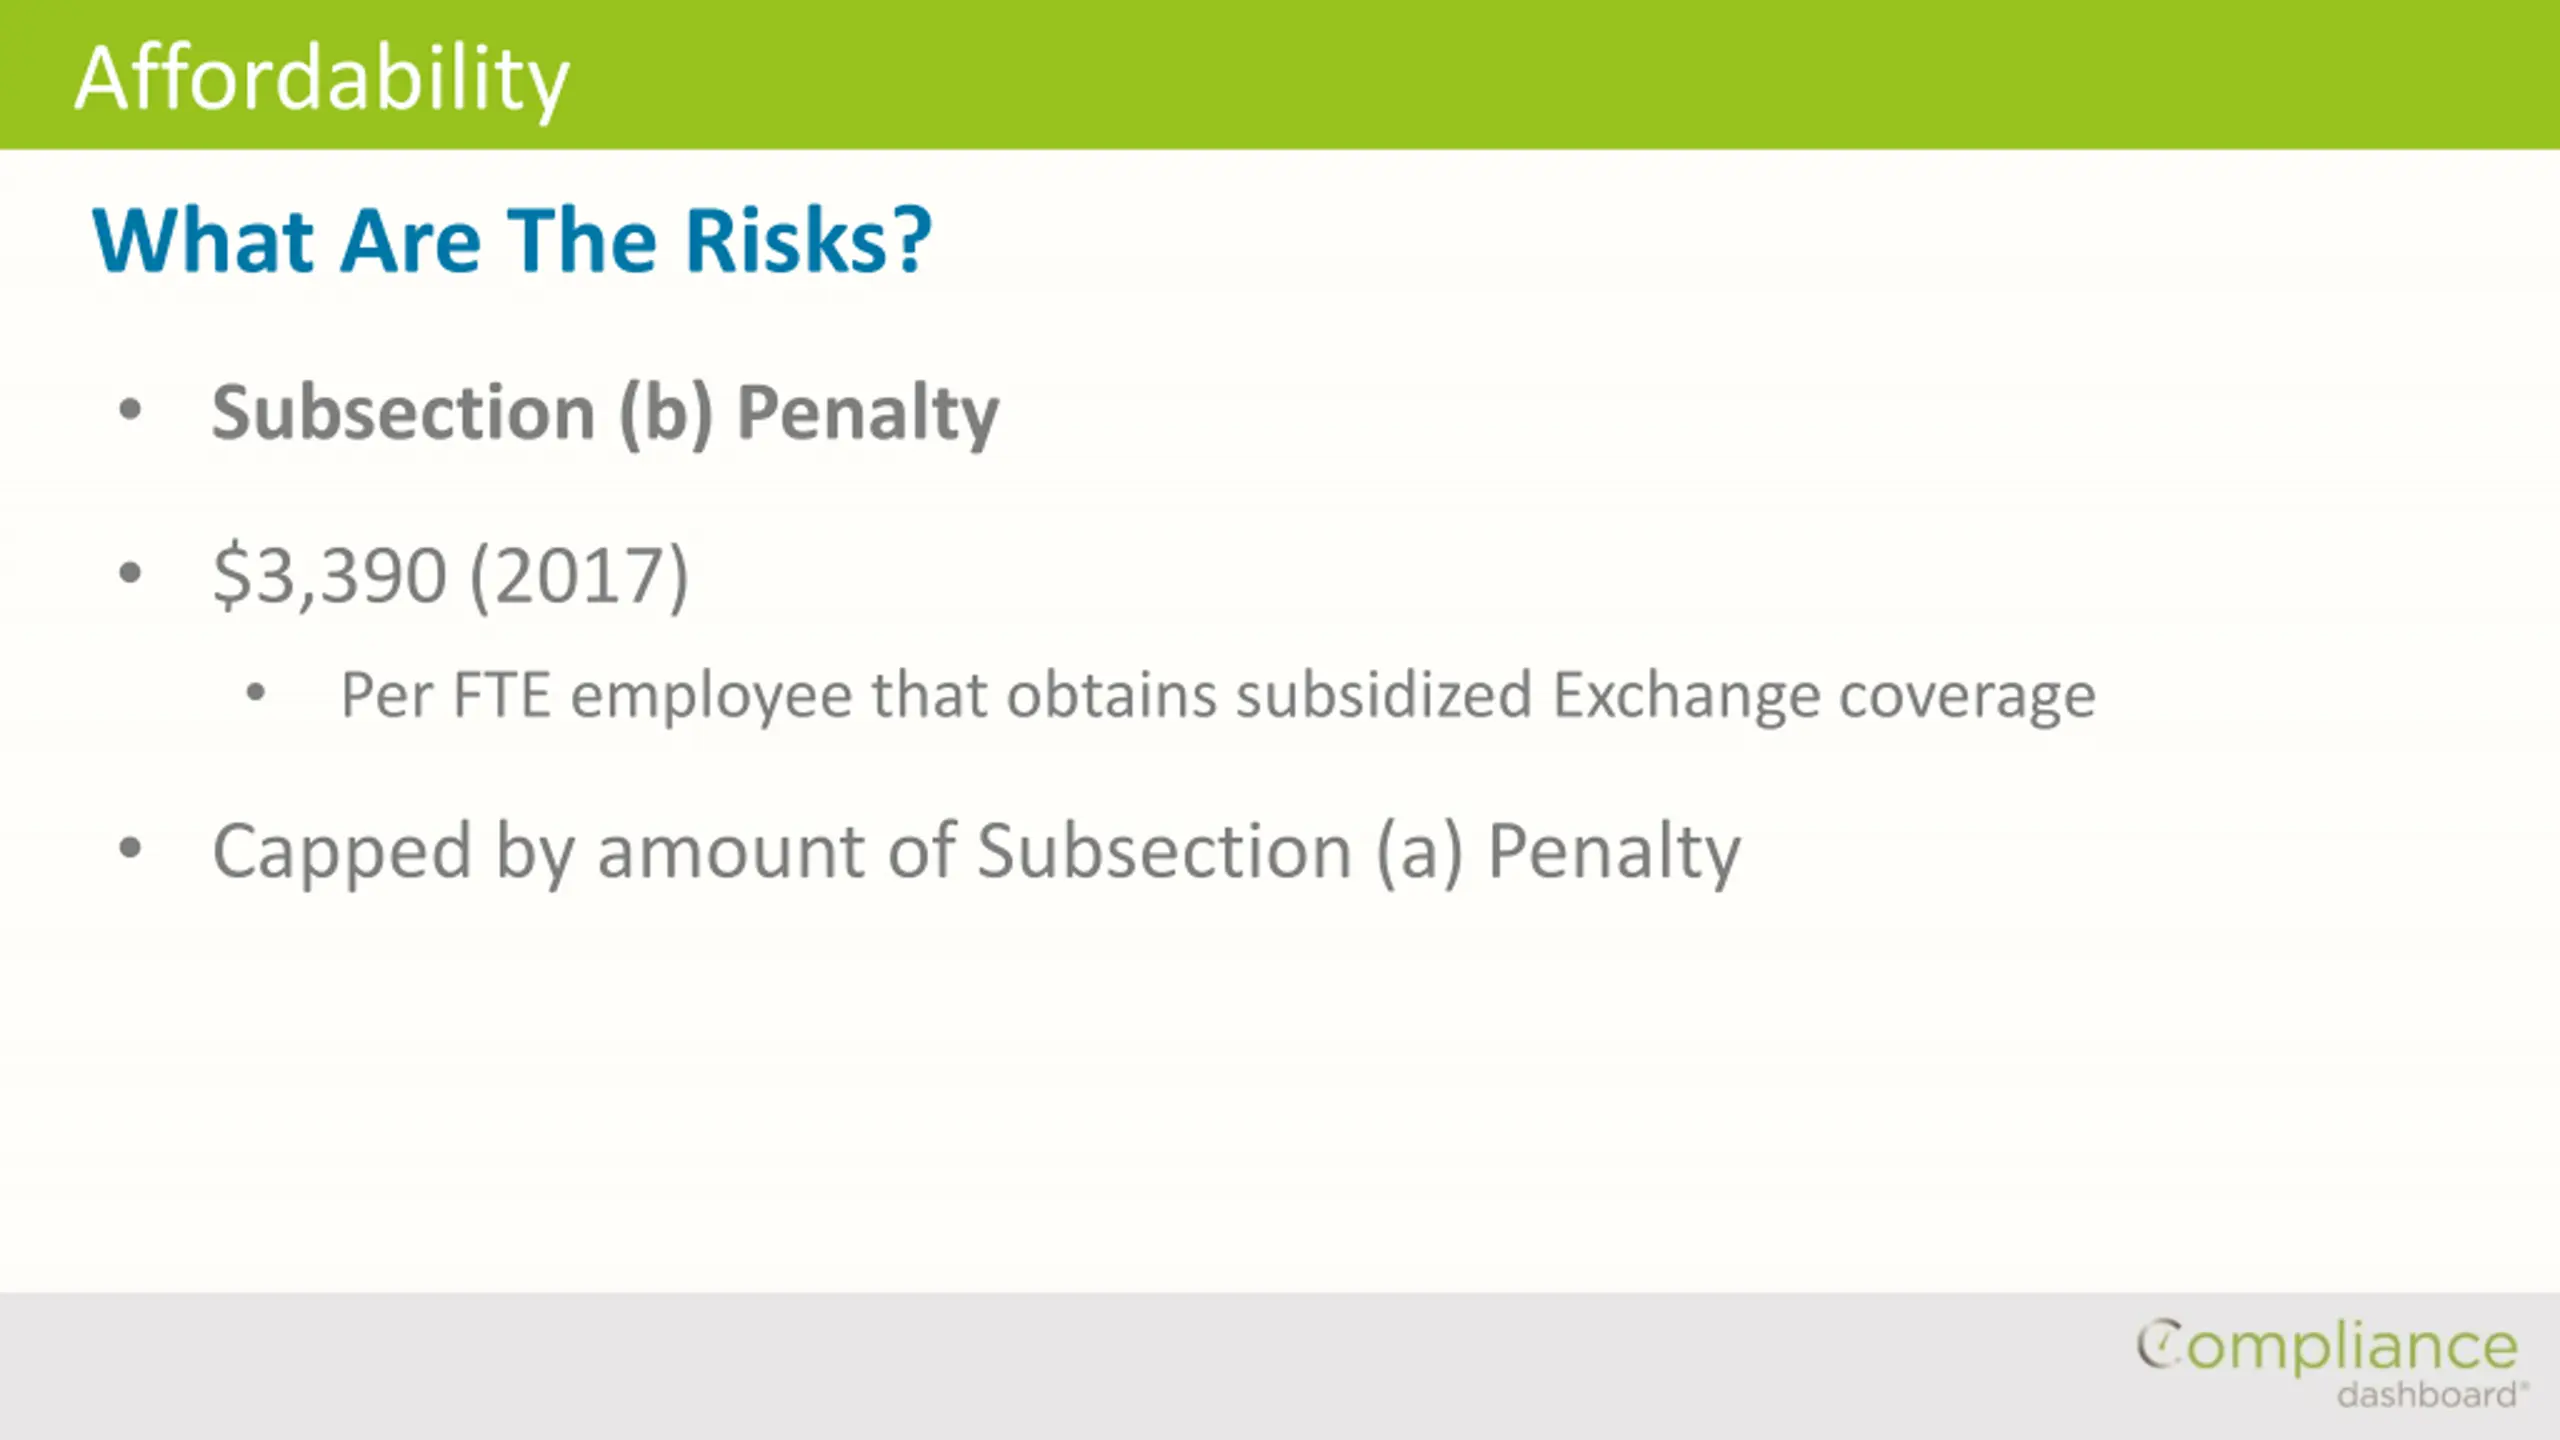Click the green header bar

(1280, 74)
